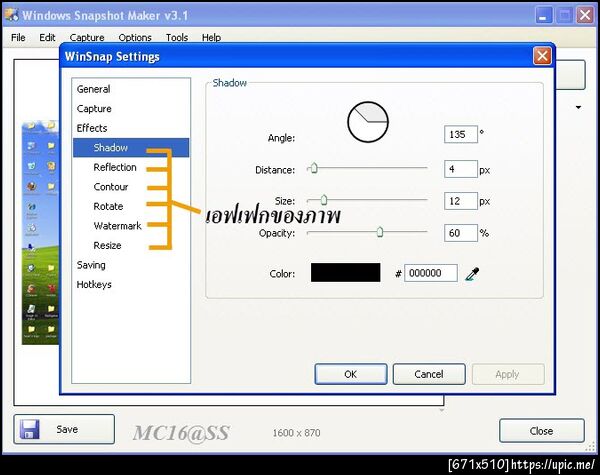Screen dimensions: 600x475
Task: Click the Save floppy disk icon
Action: point(29,429)
